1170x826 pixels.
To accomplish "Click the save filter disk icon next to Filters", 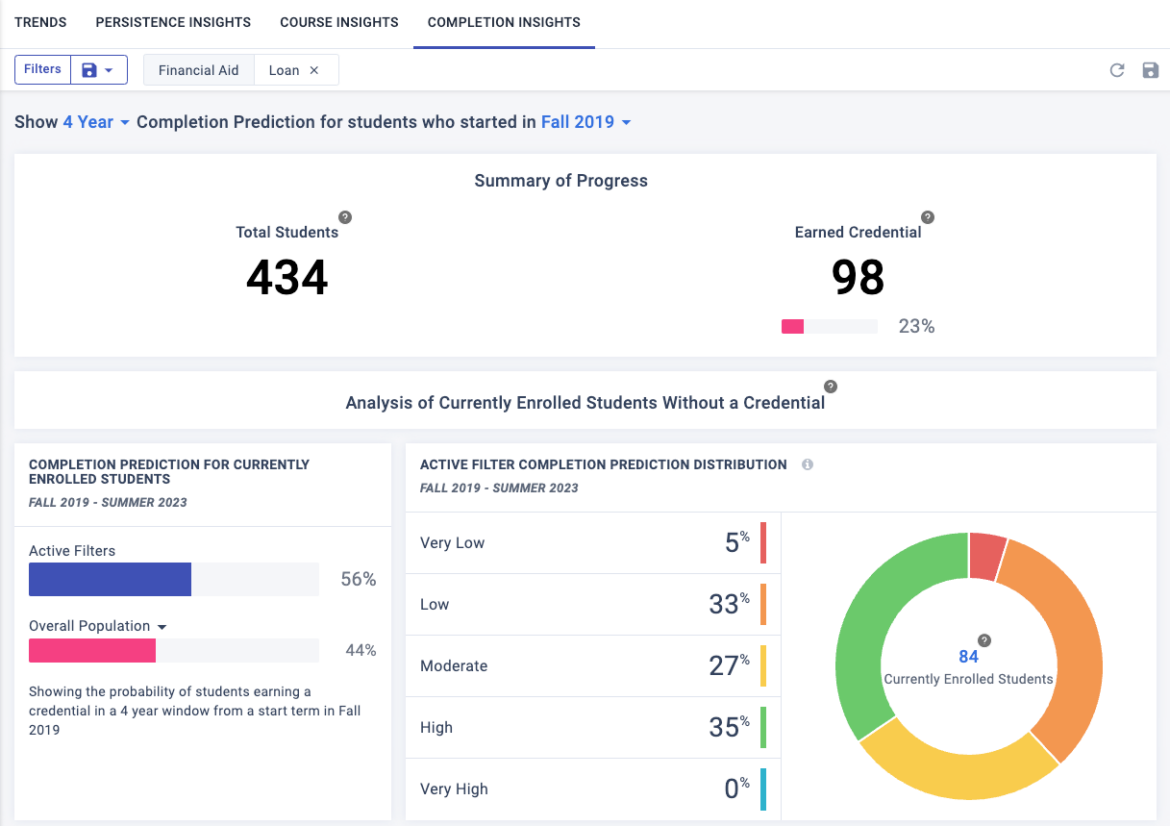I will (x=89, y=69).
